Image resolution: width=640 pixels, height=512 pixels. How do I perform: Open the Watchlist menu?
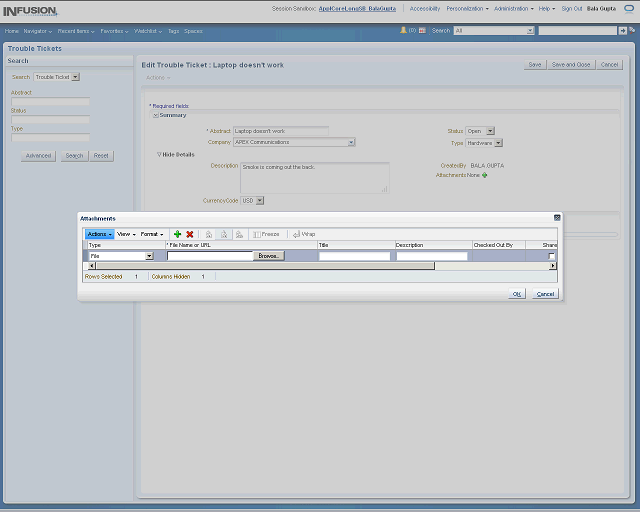[x=148, y=31]
